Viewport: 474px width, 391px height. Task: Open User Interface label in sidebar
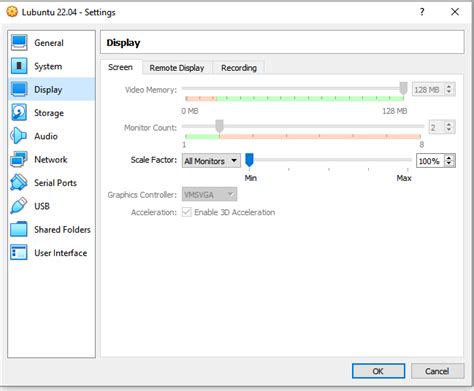click(x=61, y=253)
